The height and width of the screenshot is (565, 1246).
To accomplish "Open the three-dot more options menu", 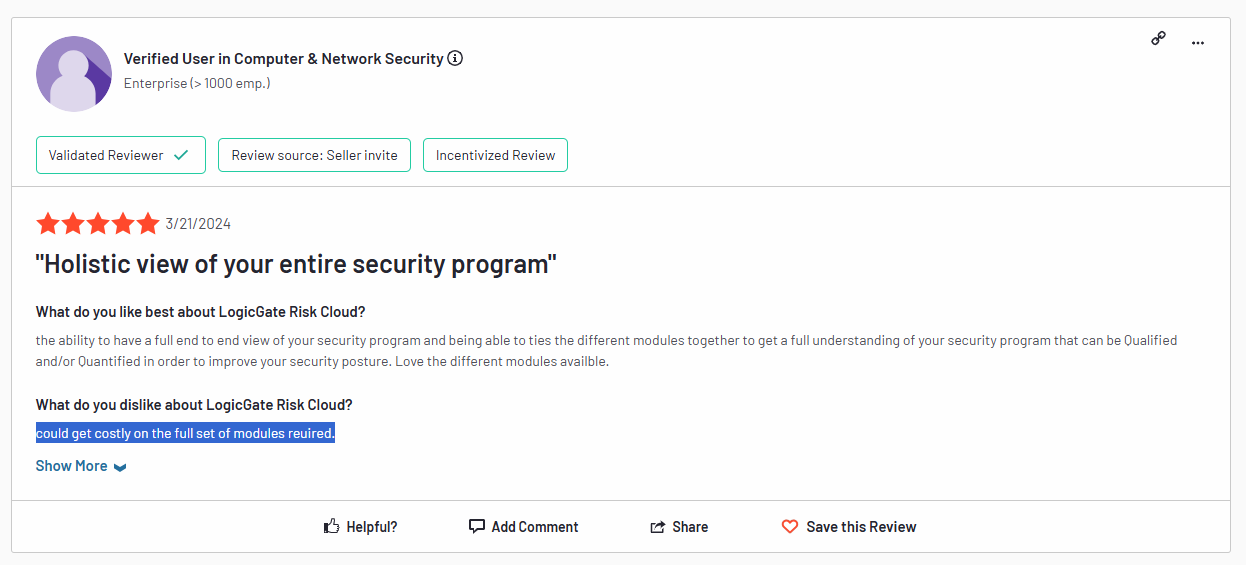I will pos(1198,42).
